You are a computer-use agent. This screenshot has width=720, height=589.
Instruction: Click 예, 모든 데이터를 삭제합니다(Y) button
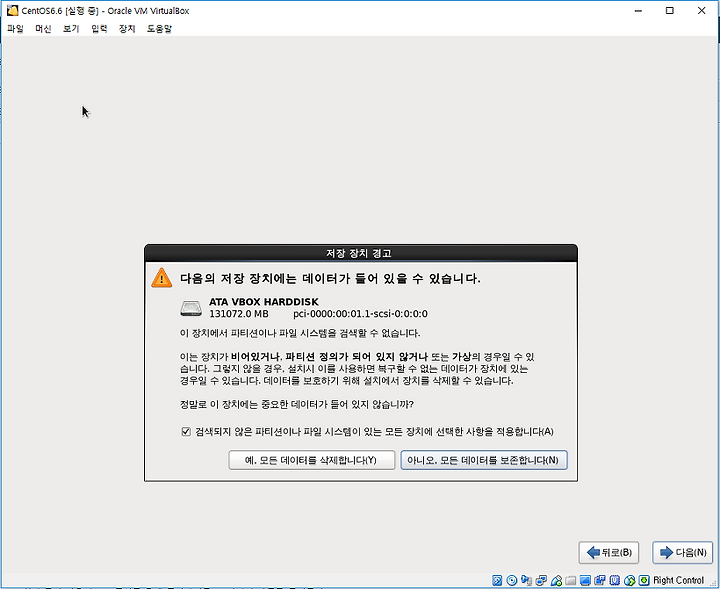tap(311, 460)
